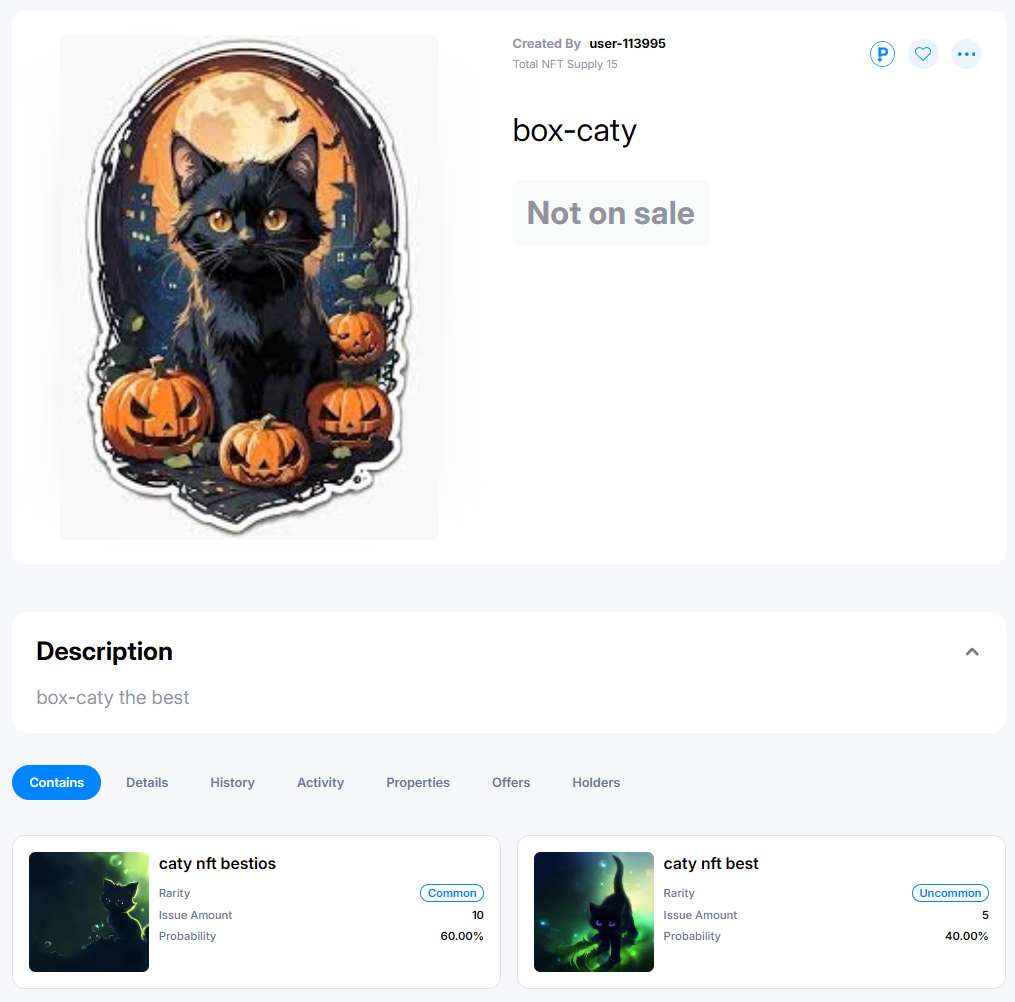
Task: Show the Properties tab
Action: point(418,782)
